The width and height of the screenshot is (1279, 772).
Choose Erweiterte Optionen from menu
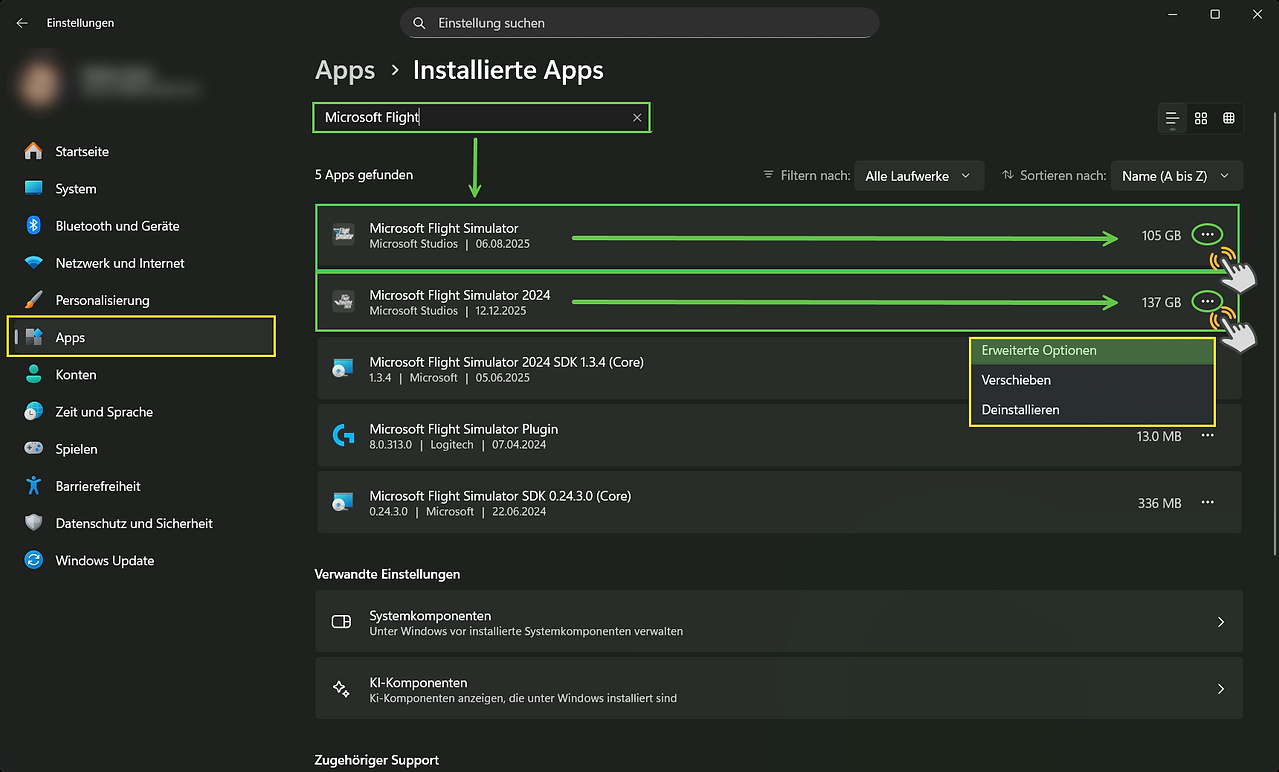click(x=1092, y=351)
